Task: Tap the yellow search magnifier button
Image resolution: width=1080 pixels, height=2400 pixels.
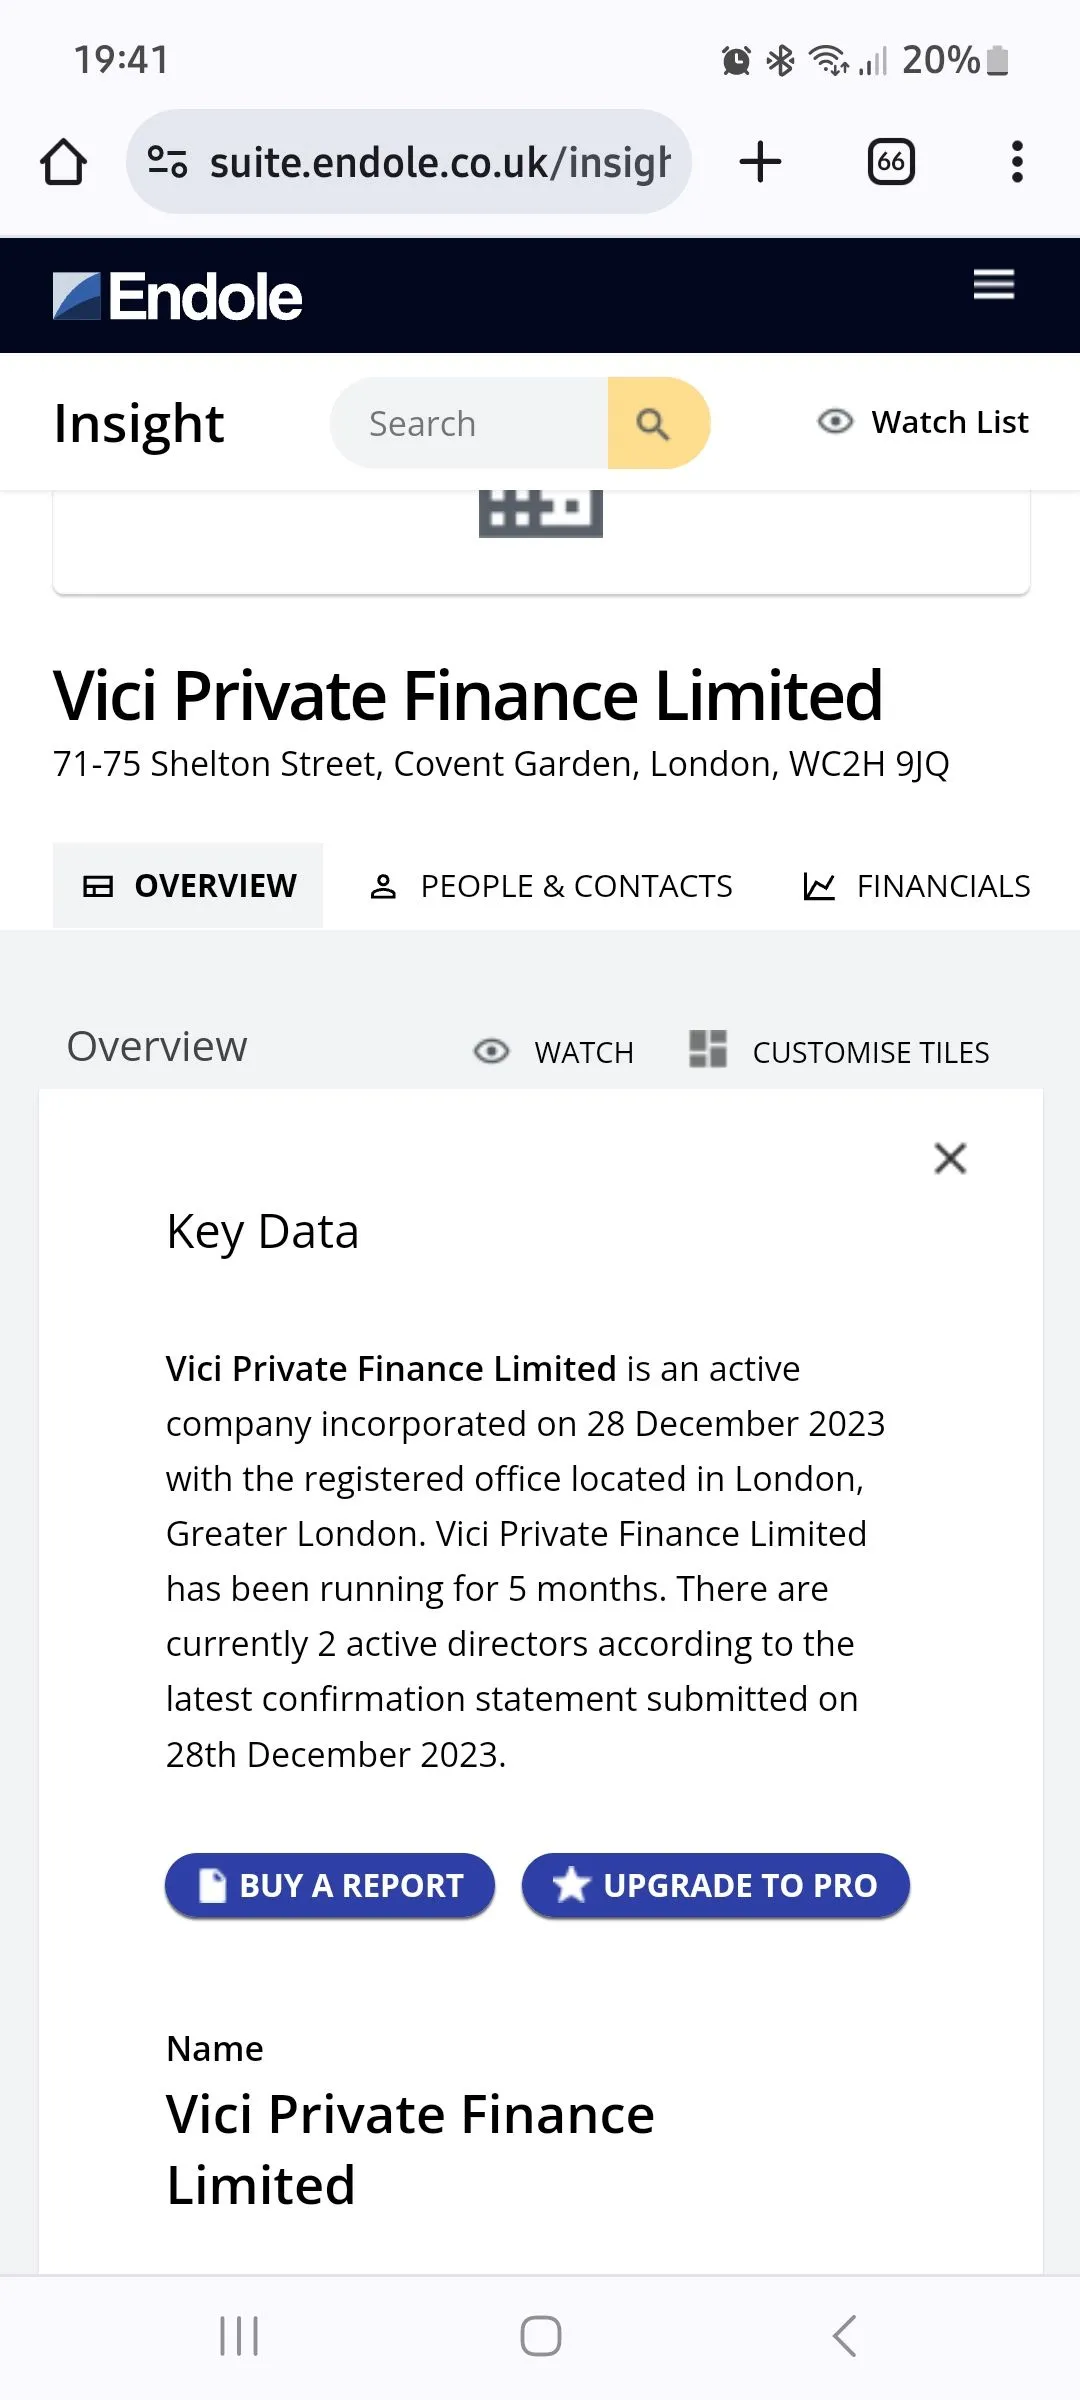Action: tap(656, 424)
